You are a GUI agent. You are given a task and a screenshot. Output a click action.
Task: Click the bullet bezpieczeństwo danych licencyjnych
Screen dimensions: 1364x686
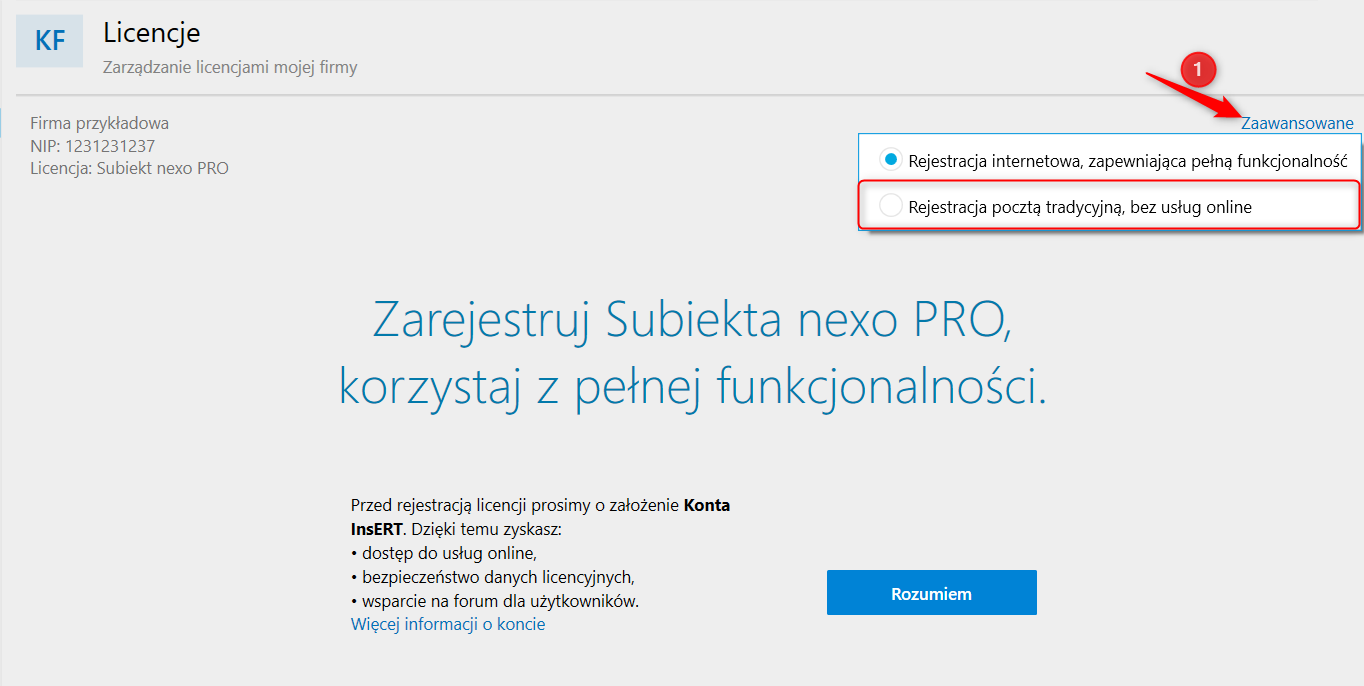pyautogui.click(x=493, y=577)
